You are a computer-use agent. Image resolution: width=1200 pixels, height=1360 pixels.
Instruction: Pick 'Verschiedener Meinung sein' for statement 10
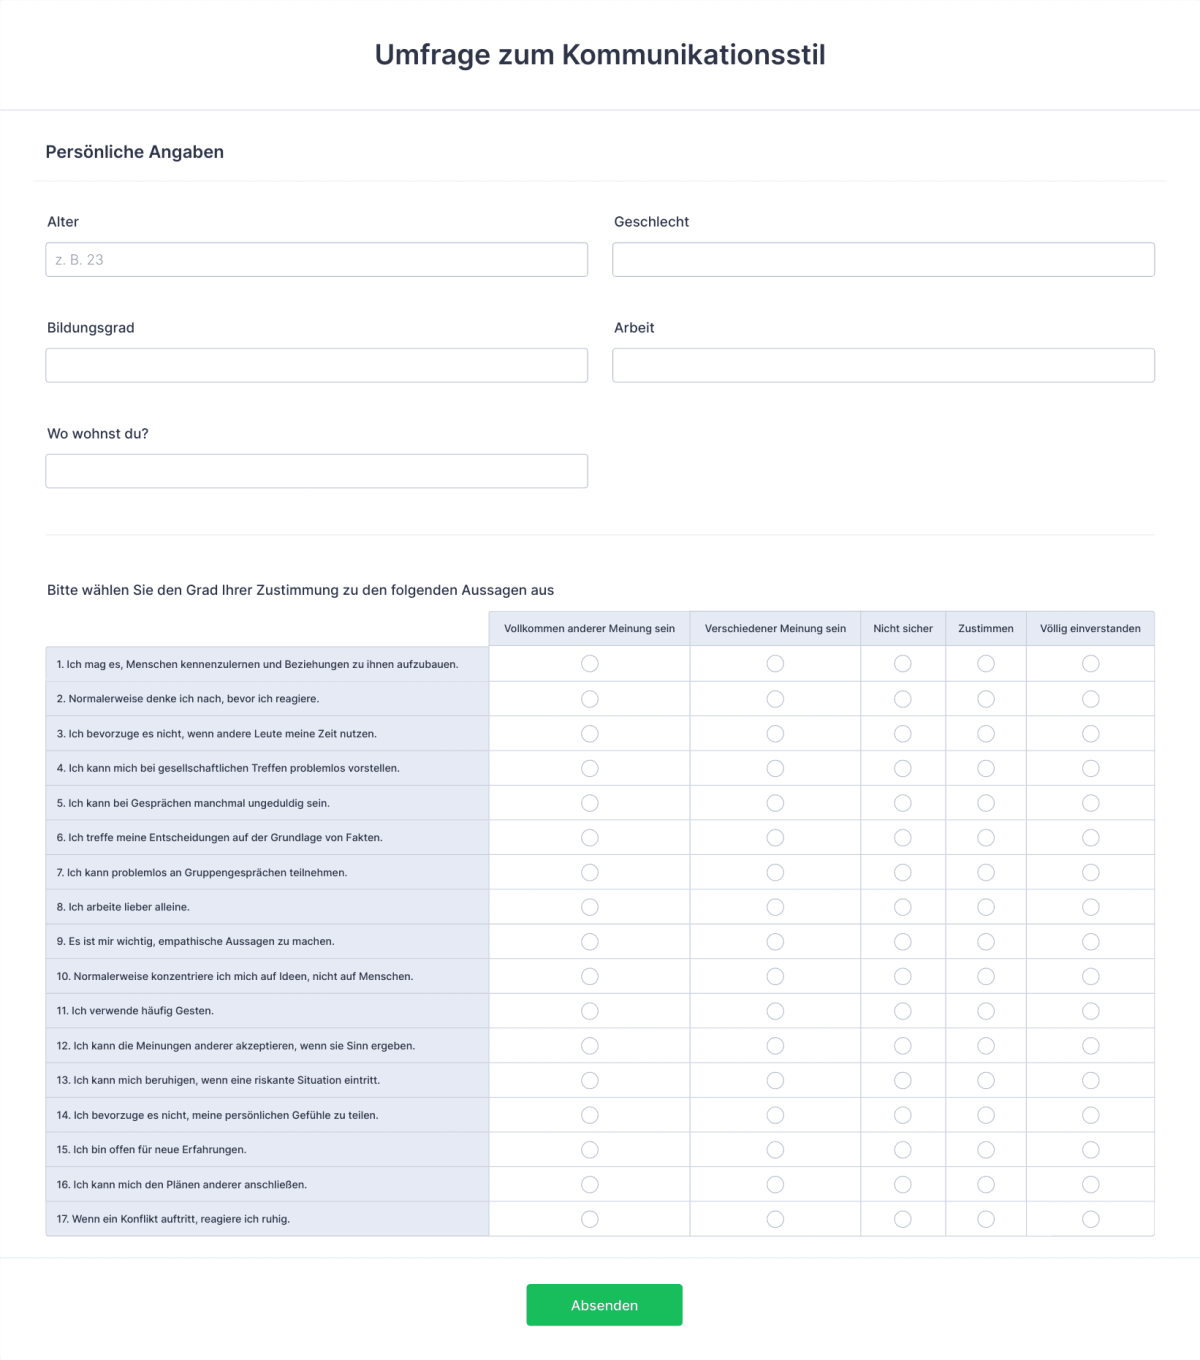[774, 976]
